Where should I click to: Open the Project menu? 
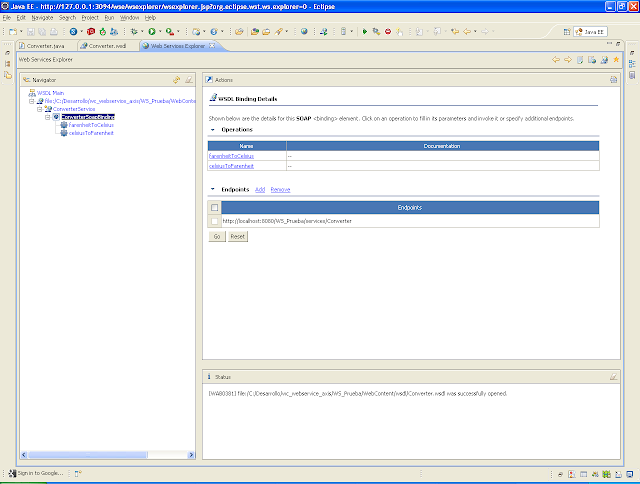point(90,18)
